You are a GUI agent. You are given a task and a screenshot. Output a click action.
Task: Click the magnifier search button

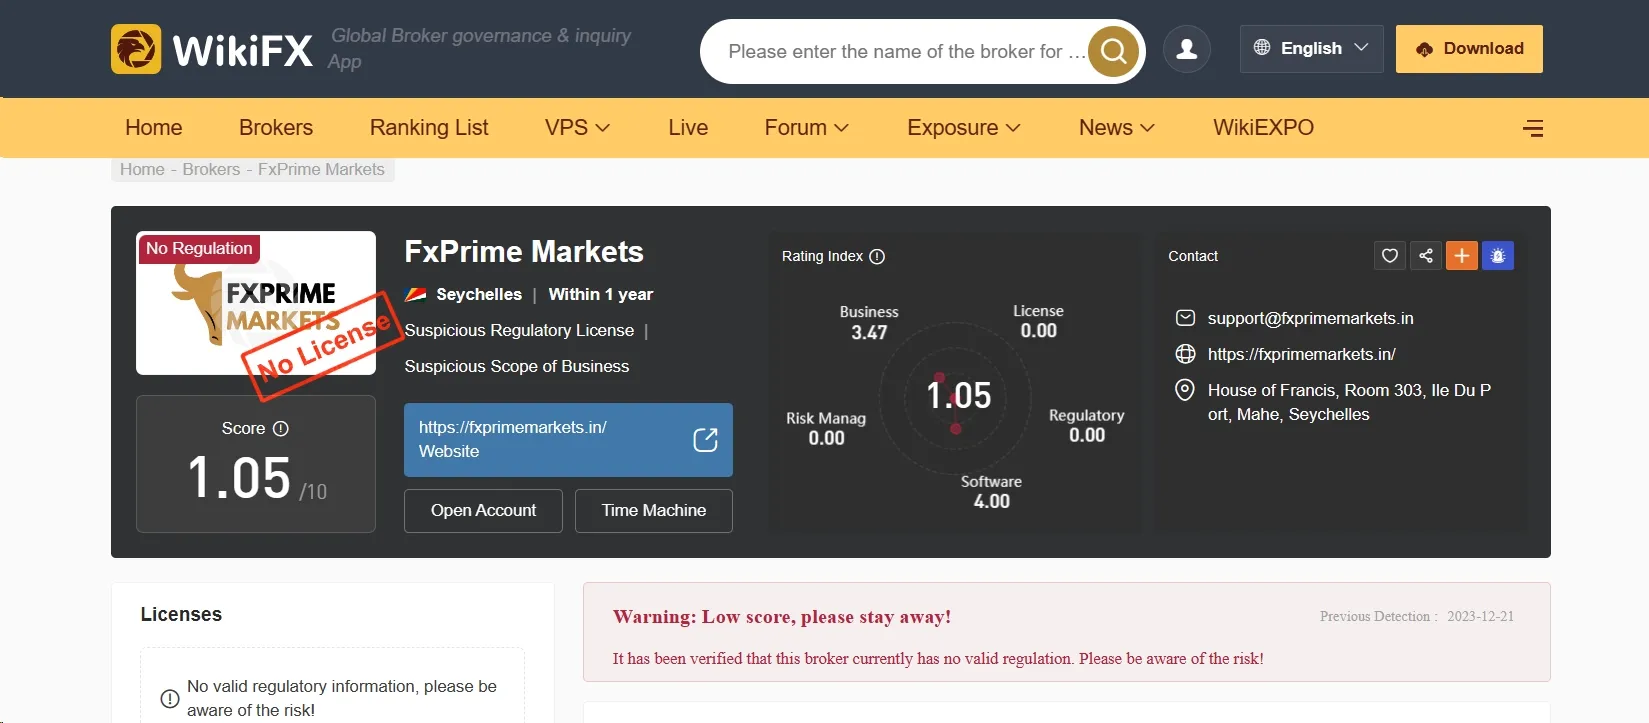(1113, 51)
